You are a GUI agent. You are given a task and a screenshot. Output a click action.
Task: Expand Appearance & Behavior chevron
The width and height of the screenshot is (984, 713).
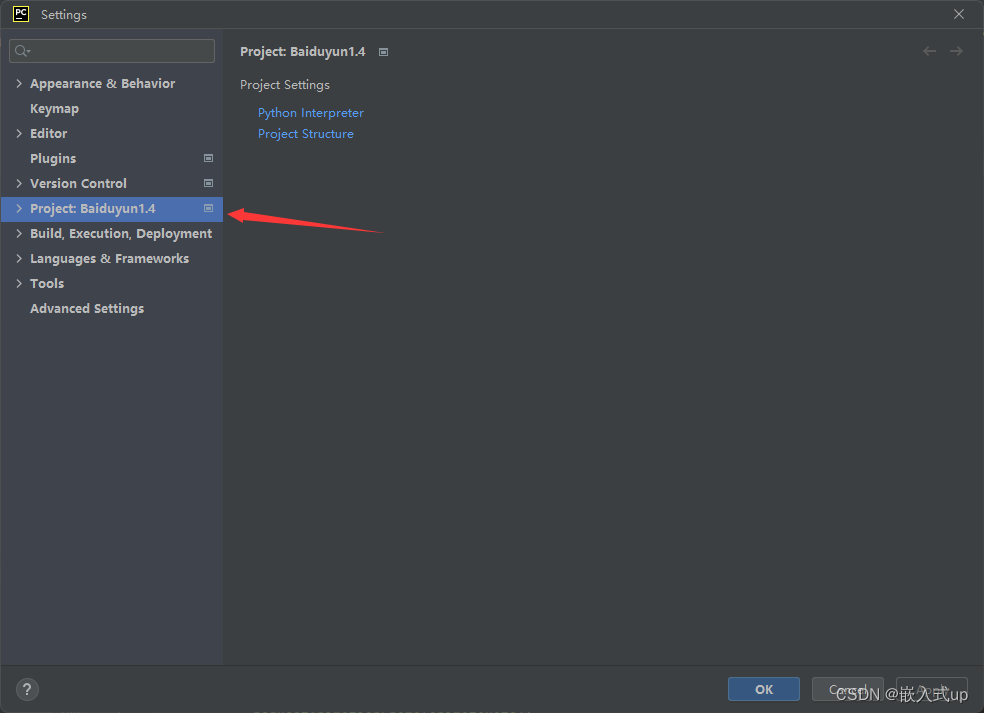point(19,83)
